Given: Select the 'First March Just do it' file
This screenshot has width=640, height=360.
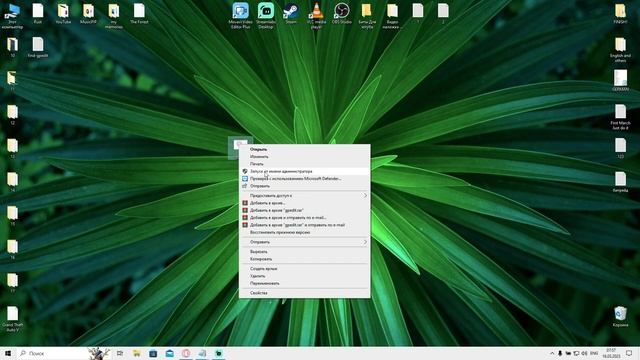Looking at the screenshot, I should pos(620,117).
